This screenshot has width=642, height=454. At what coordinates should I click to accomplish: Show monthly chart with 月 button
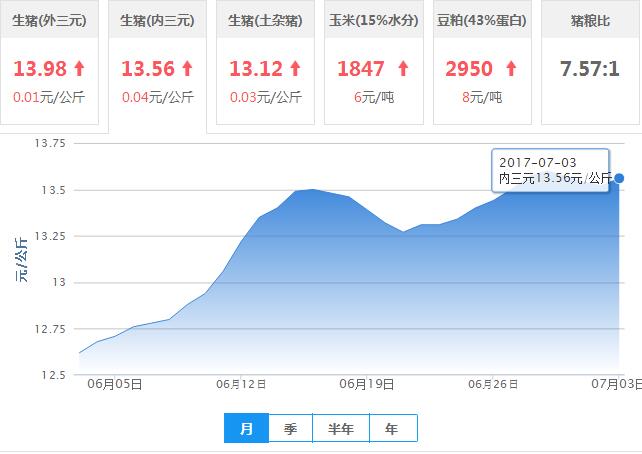coord(246,428)
